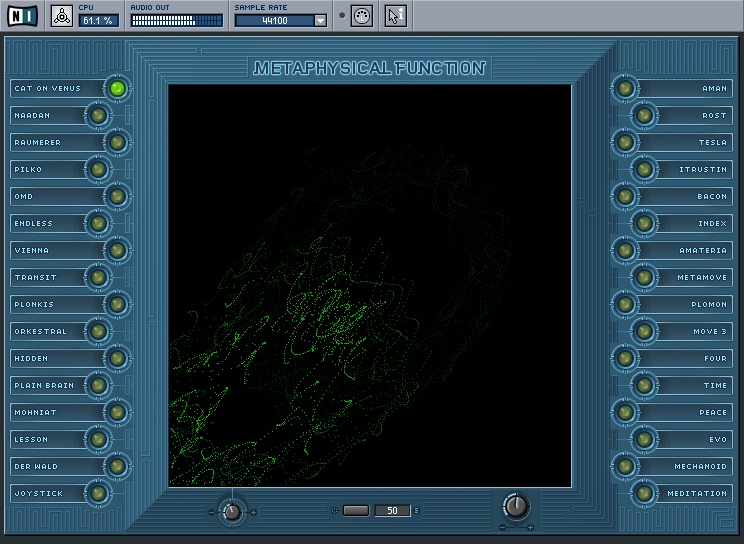Image resolution: width=744 pixels, height=544 pixels.
Task: Toggle the info hints pointer icon
Action: (x=396, y=16)
